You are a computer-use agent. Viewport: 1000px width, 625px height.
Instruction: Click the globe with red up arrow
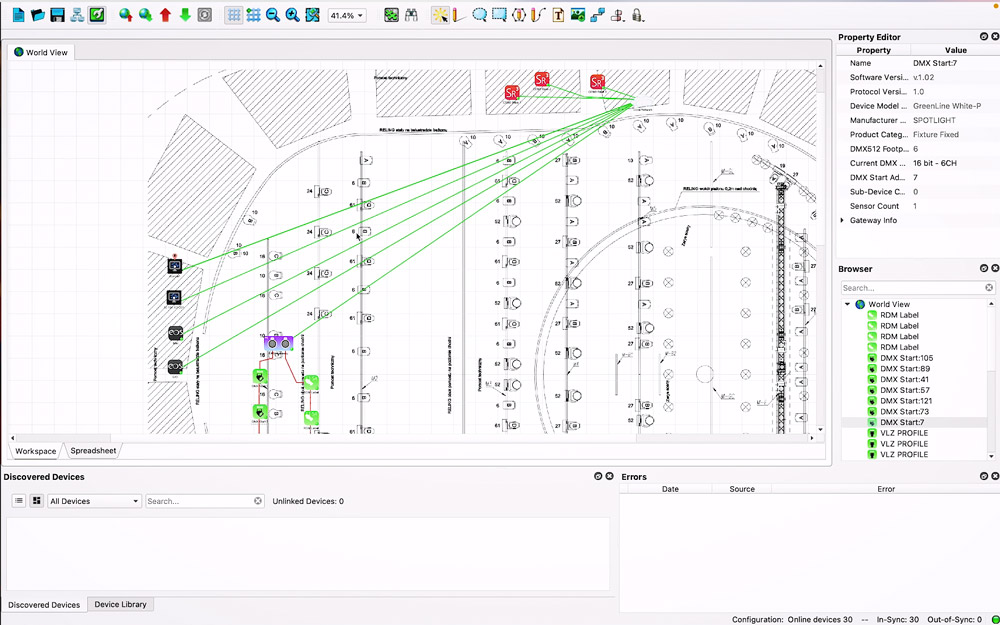point(126,15)
